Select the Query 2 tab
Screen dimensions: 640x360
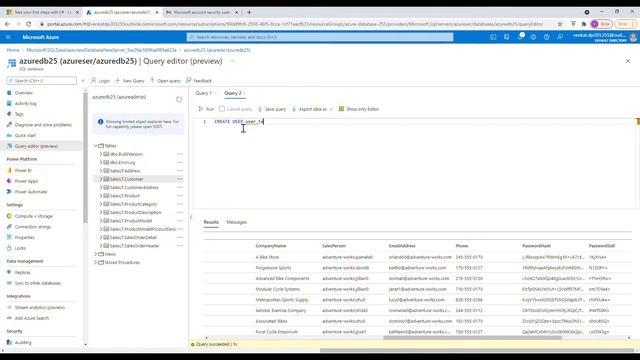click(x=233, y=93)
